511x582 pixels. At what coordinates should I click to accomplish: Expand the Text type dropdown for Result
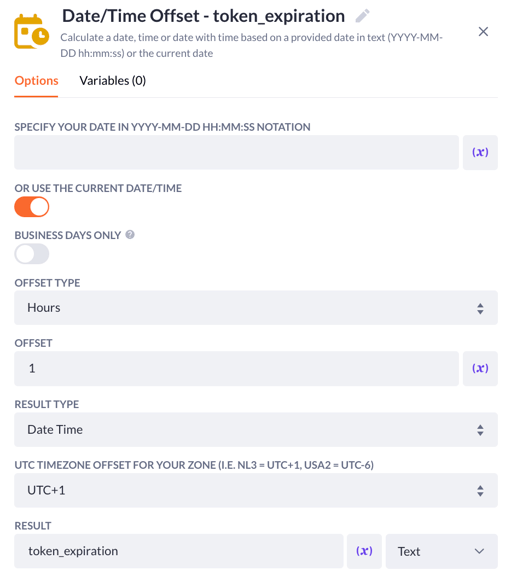click(x=442, y=551)
